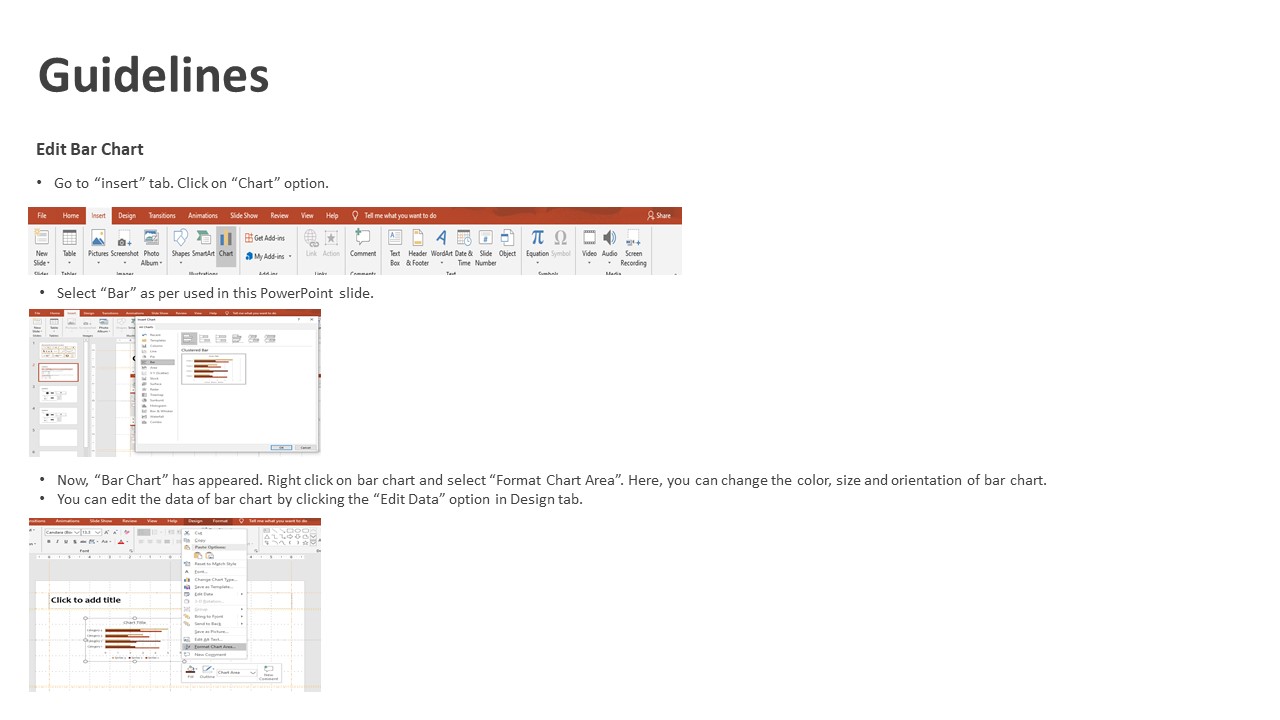Switch to the Design tab
The width and height of the screenshot is (1280, 720).
127,215
